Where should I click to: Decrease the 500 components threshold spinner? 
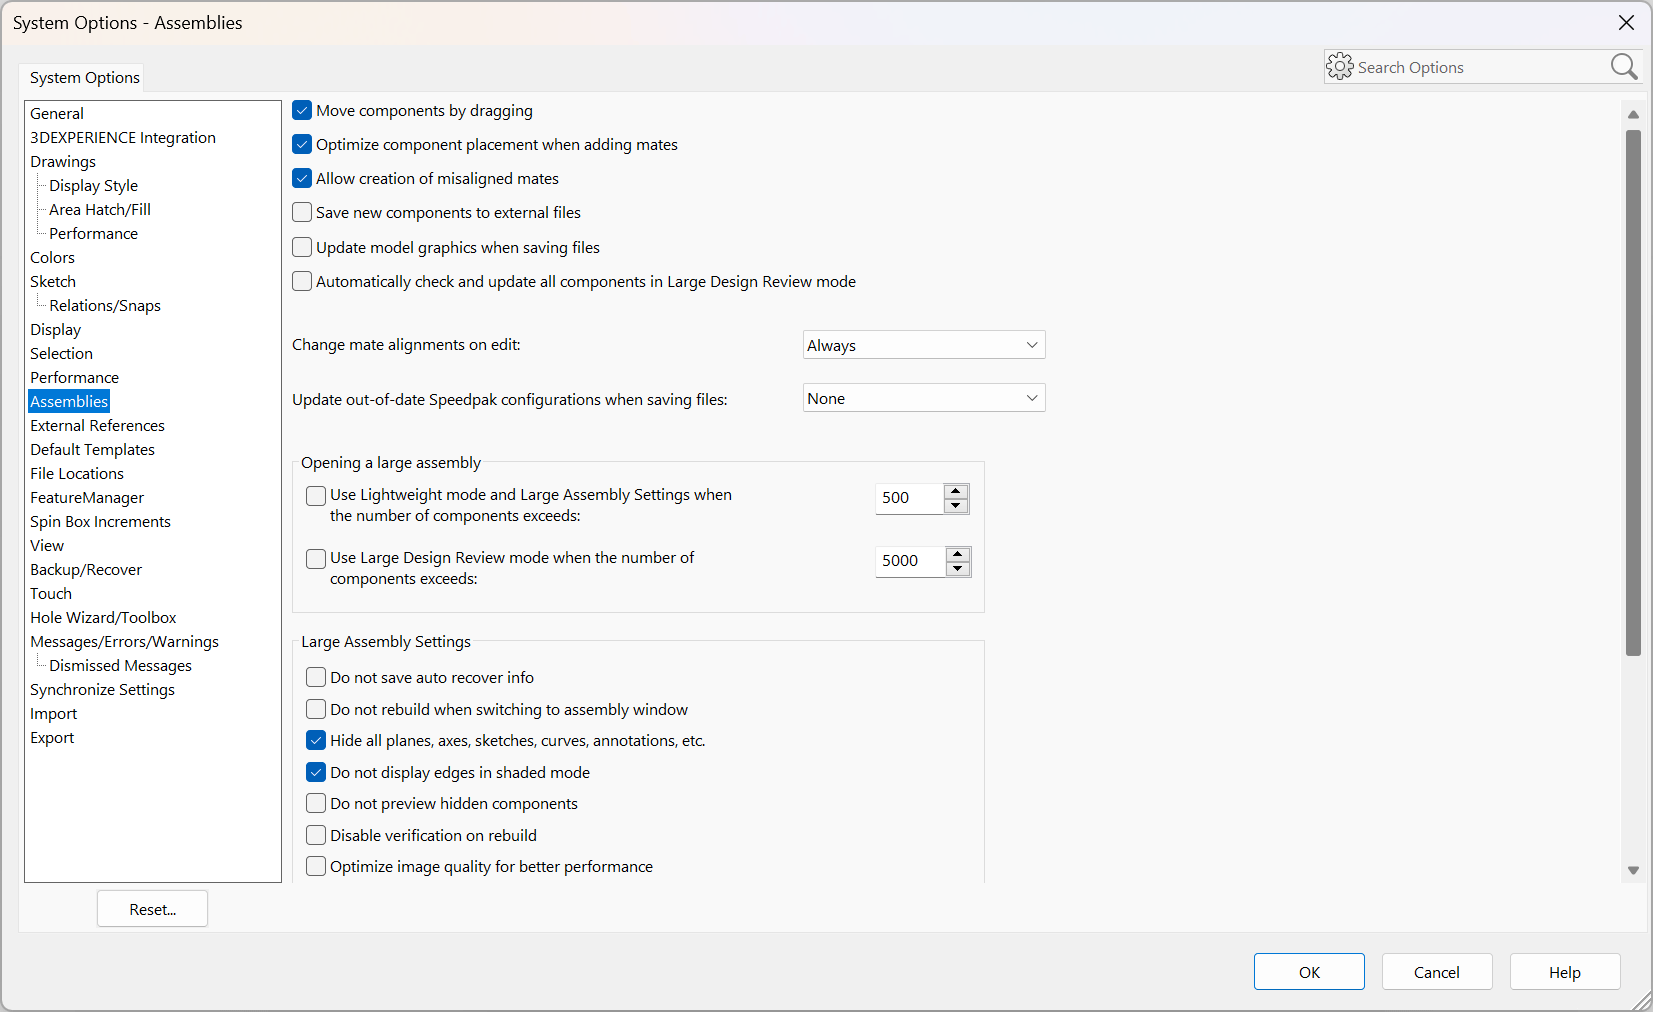point(956,506)
